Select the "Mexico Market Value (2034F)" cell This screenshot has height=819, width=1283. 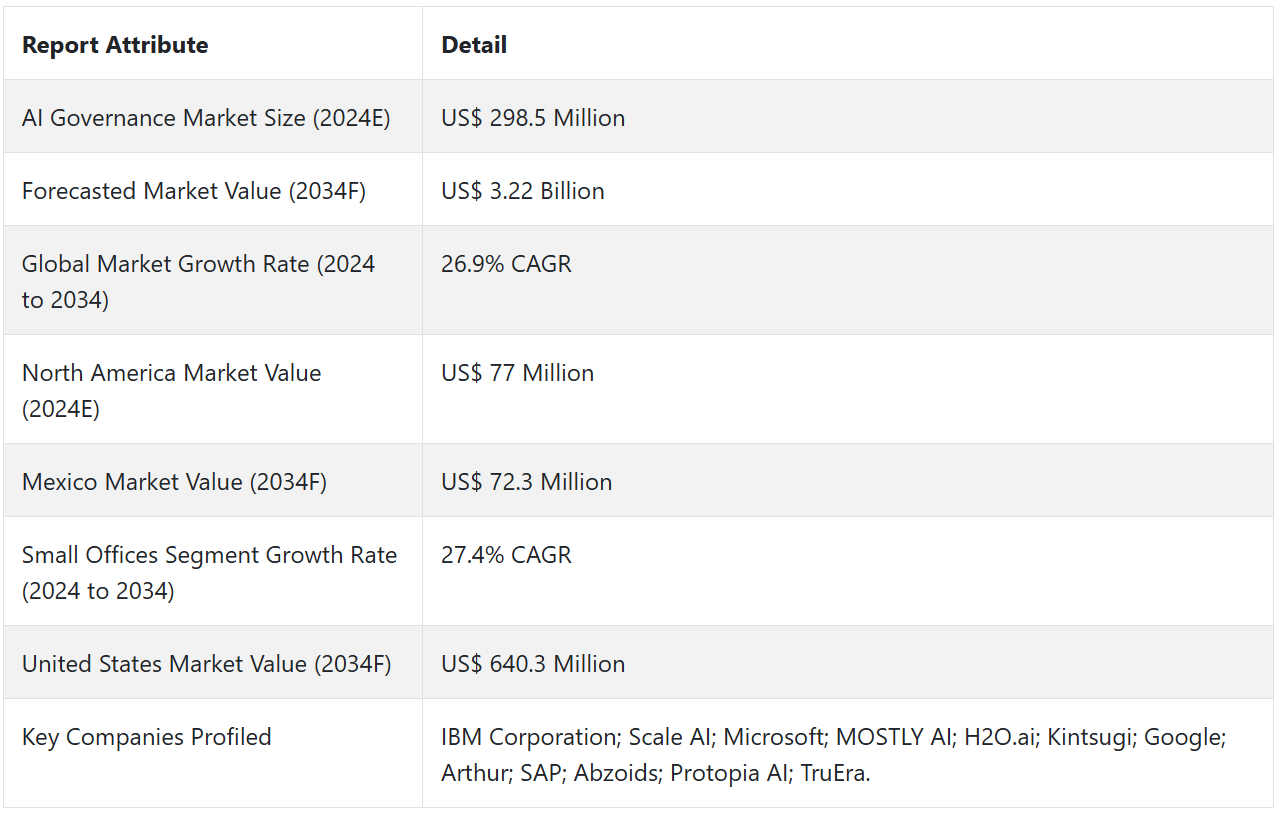(x=174, y=482)
